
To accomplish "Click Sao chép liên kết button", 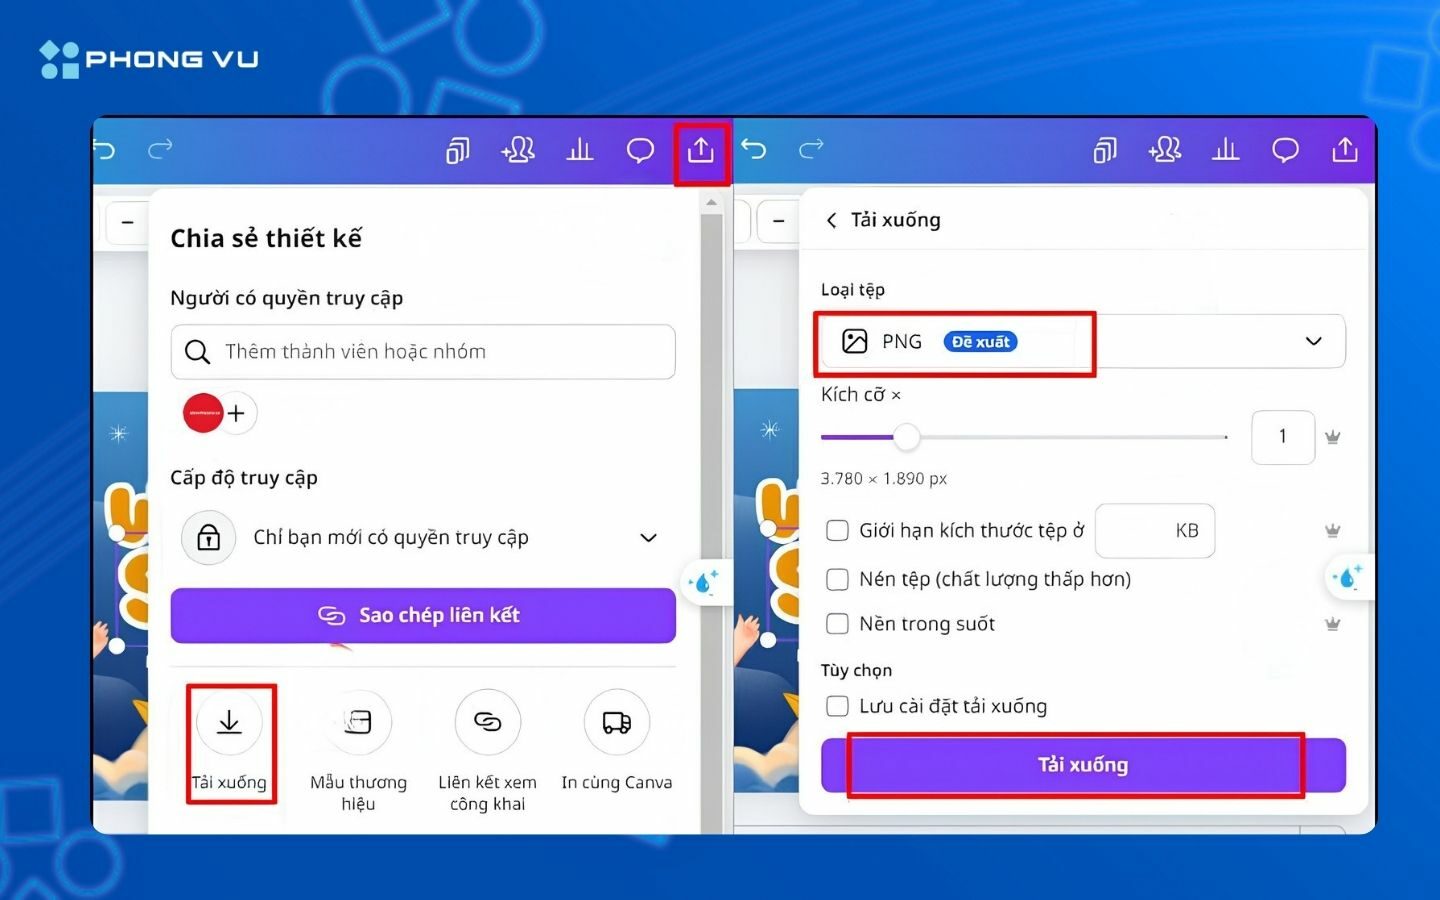I will click(x=423, y=615).
